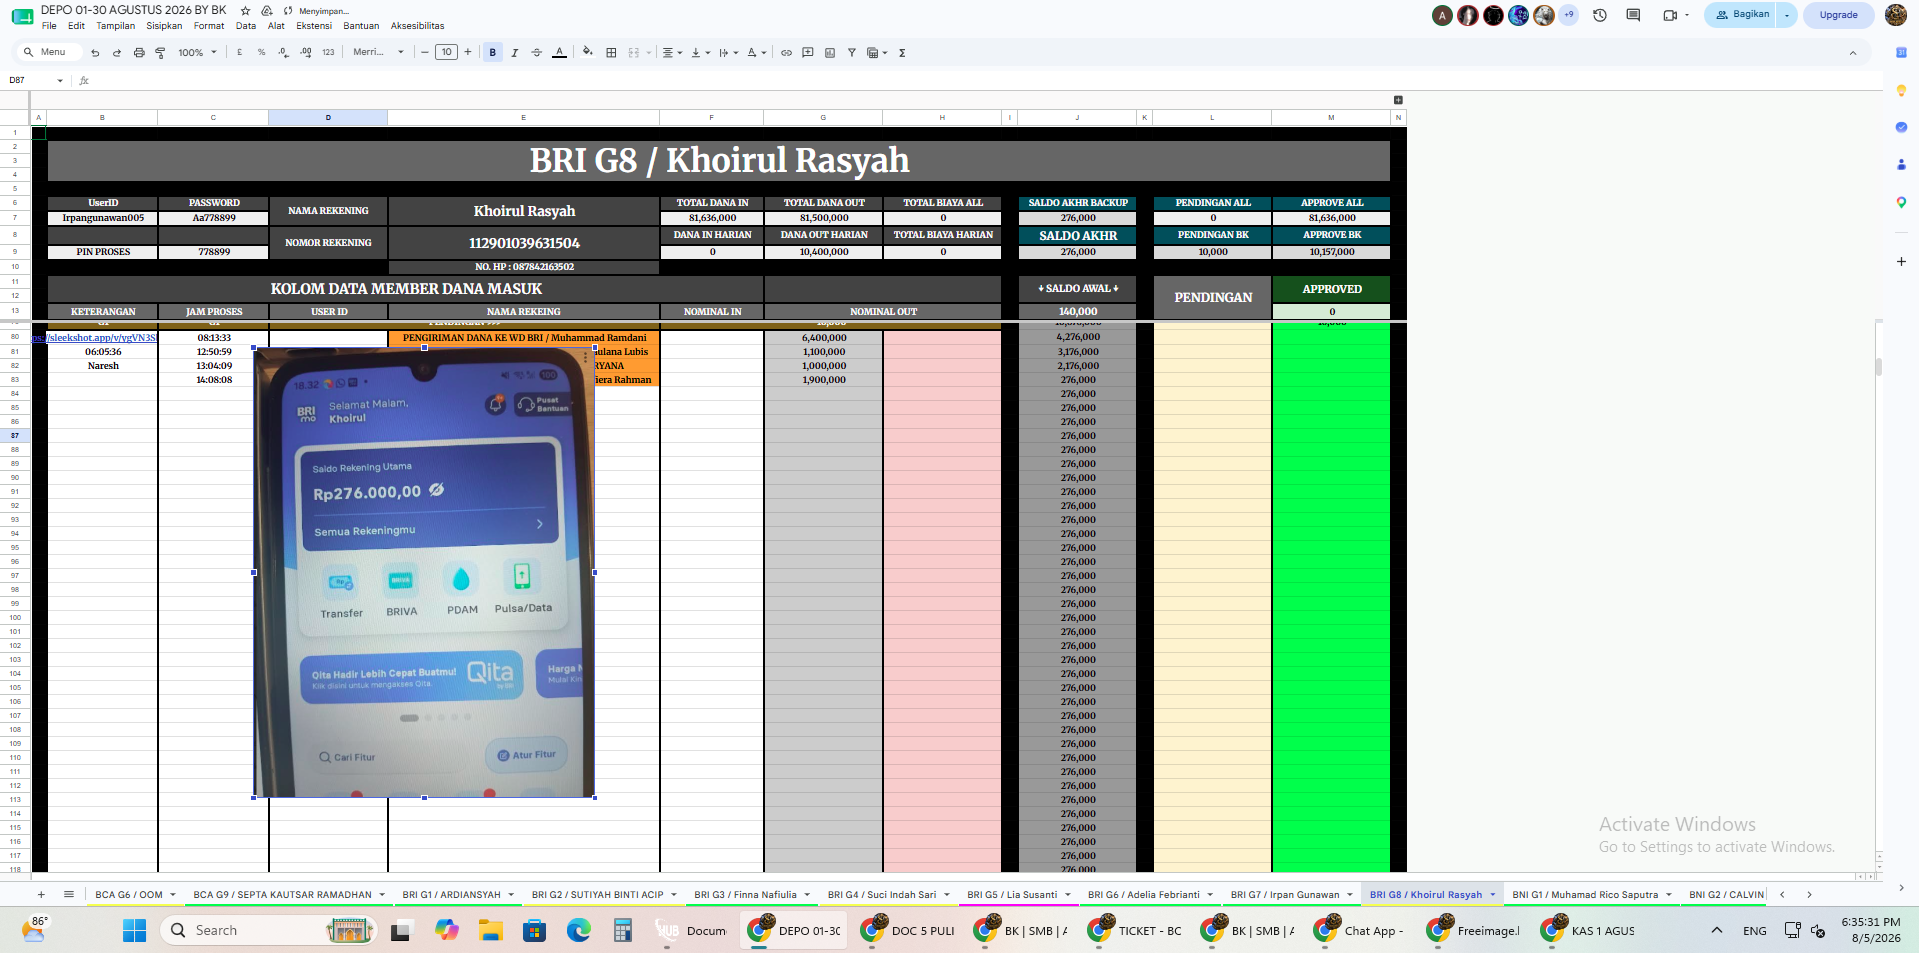The width and height of the screenshot is (1919, 953).
Task: Decrease decimal places
Action: point(284,53)
